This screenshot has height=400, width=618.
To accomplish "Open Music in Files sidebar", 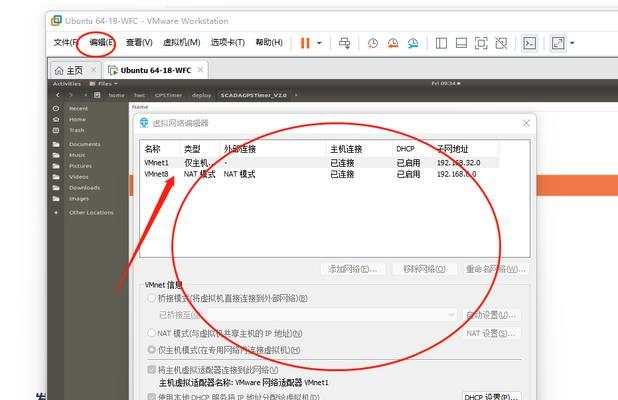I will pos(77,155).
